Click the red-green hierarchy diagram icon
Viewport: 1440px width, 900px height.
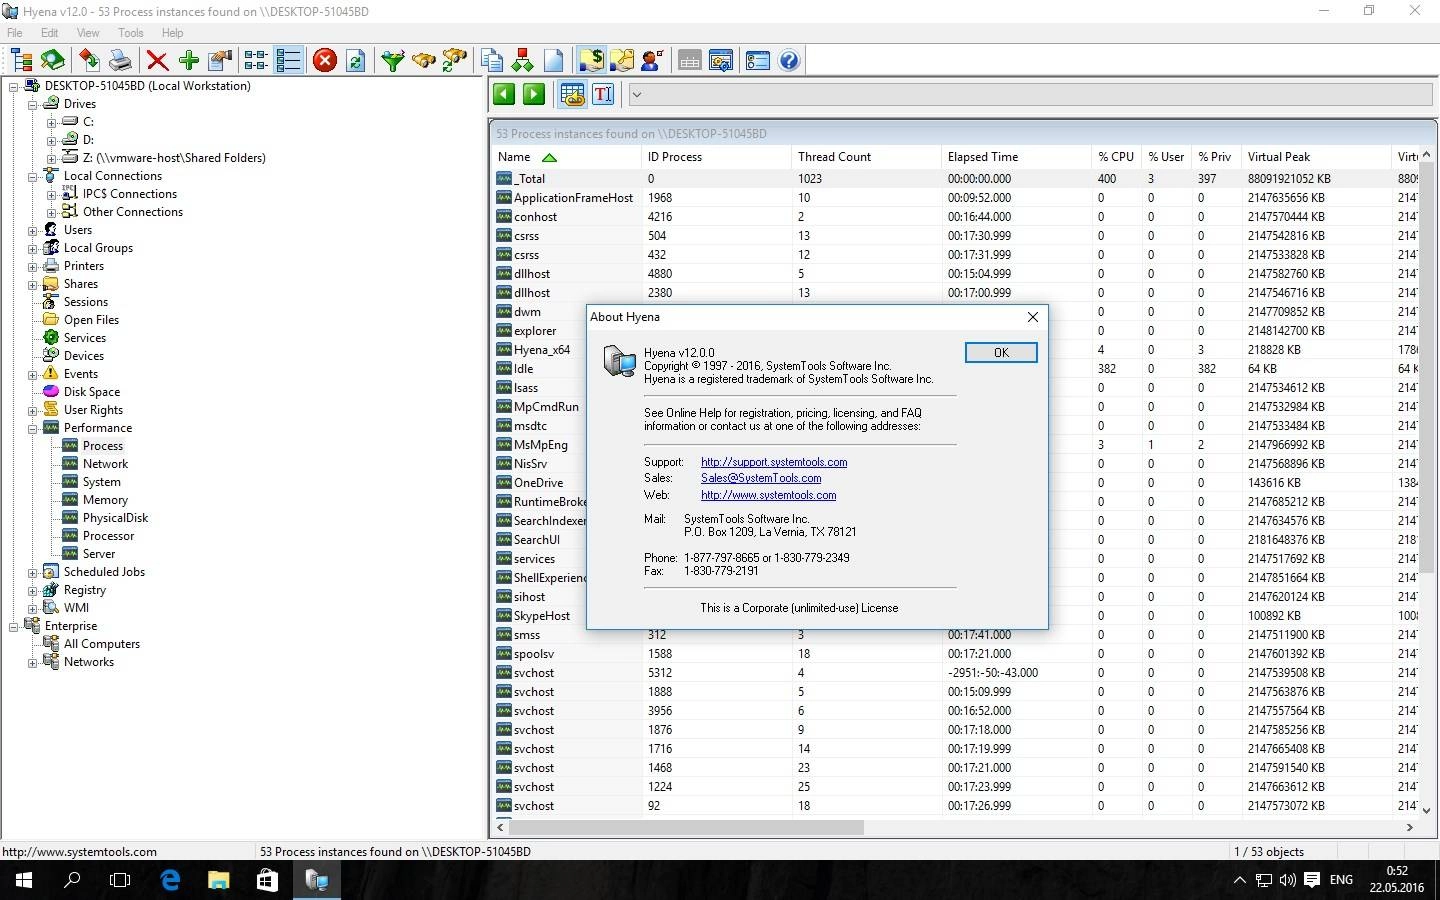522,61
